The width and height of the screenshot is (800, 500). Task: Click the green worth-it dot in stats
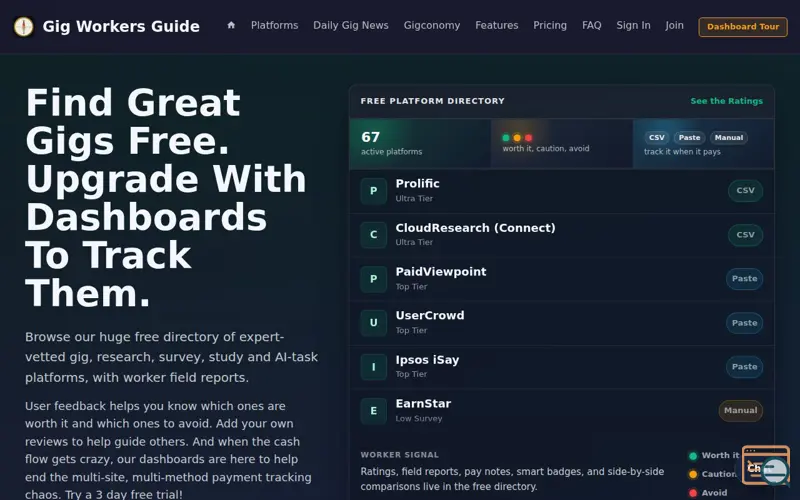(x=506, y=138)
